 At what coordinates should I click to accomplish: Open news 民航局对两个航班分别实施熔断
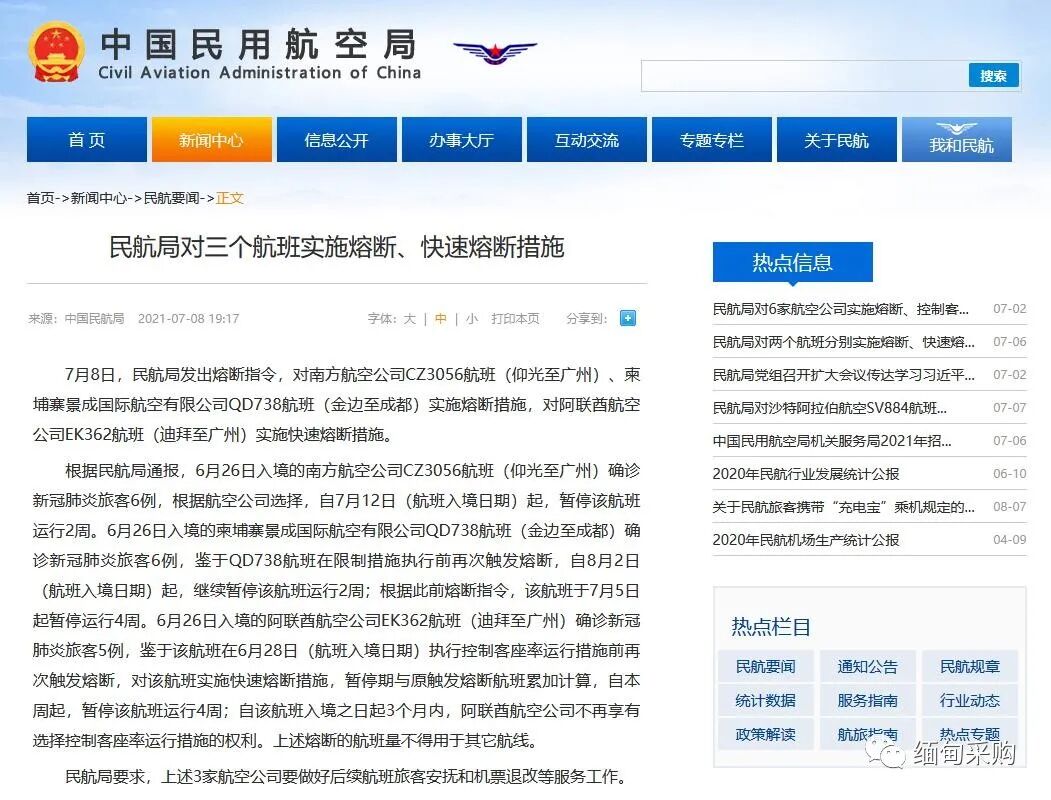843,342
